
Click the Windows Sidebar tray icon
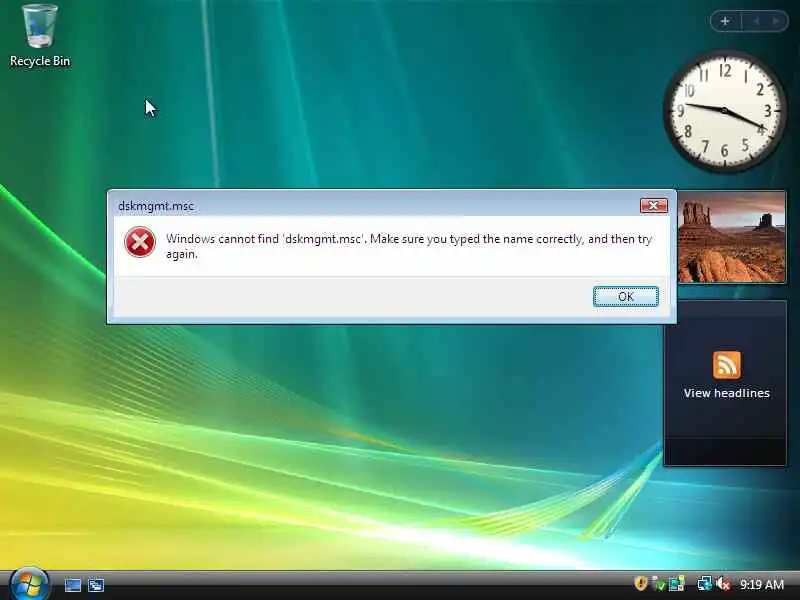pos(677,584)
